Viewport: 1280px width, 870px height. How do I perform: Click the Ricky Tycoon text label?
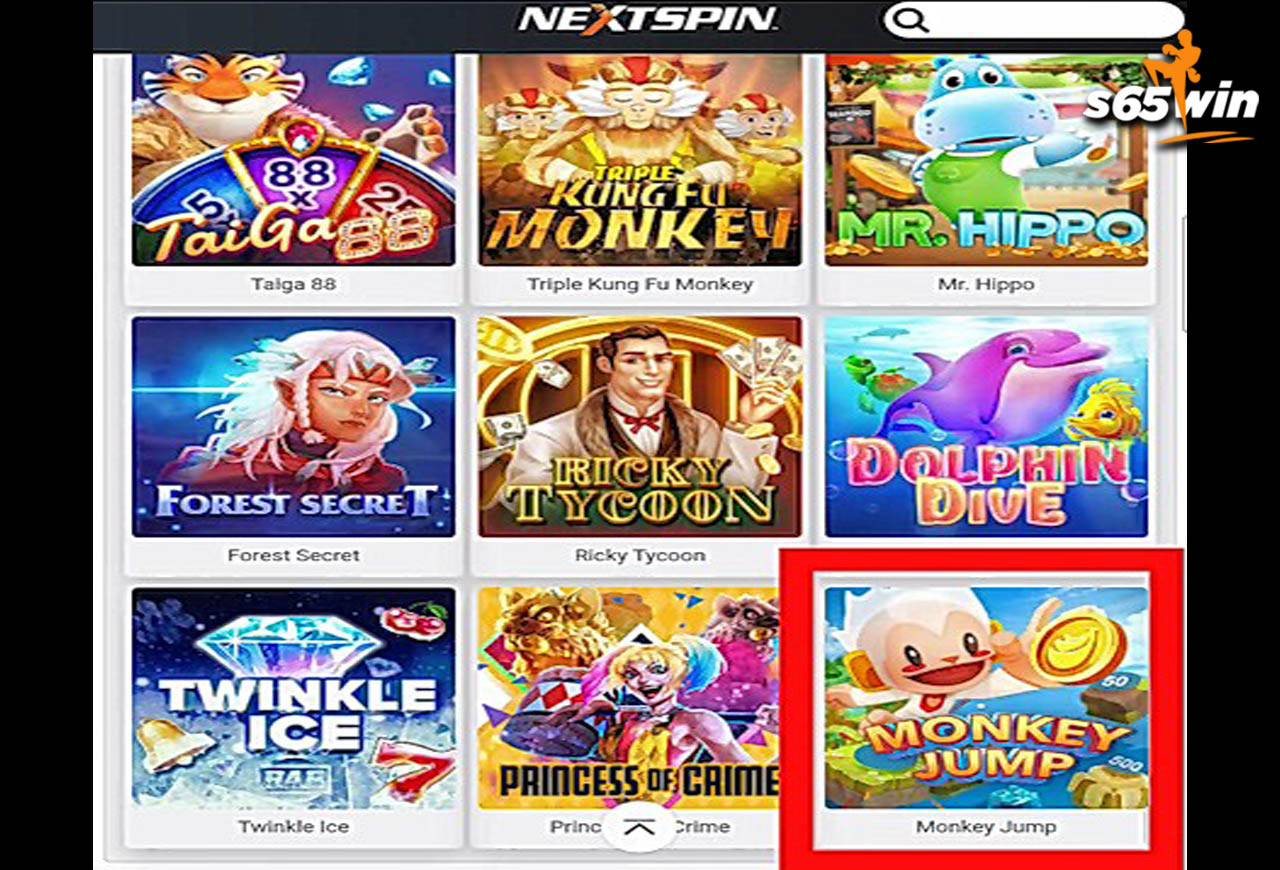[x=640, y=555]
